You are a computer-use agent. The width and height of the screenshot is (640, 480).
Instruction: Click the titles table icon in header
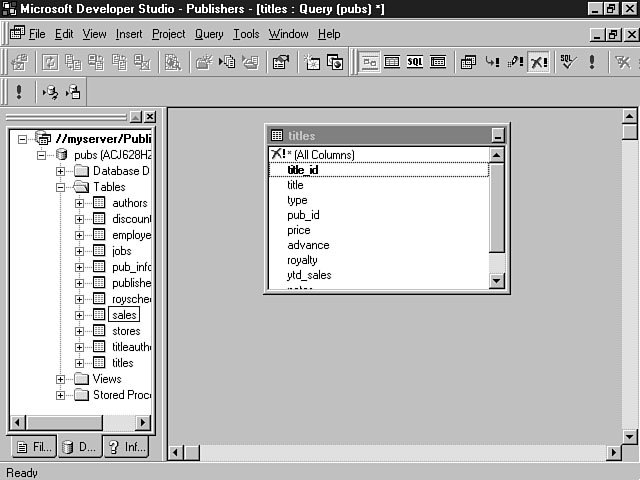coord(277,135)
